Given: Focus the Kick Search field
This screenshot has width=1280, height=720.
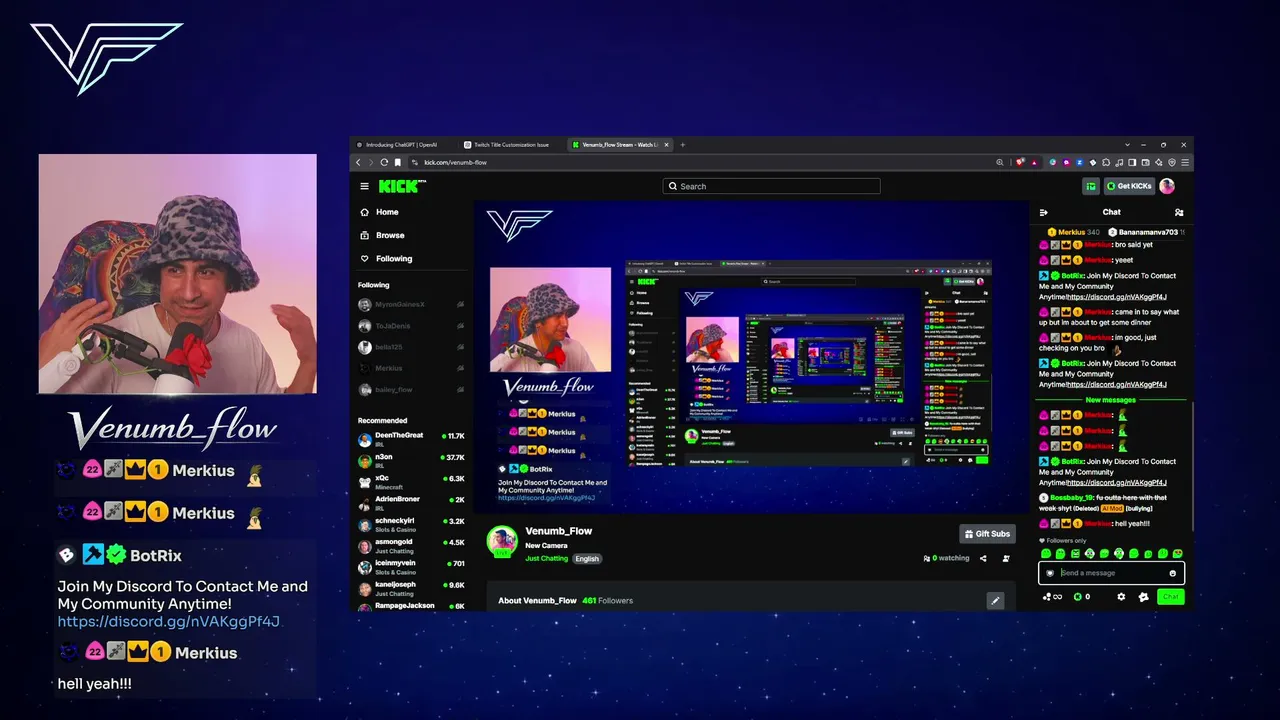Looking at the screenshot, I should pyautogui.click(x=771, y=186).
